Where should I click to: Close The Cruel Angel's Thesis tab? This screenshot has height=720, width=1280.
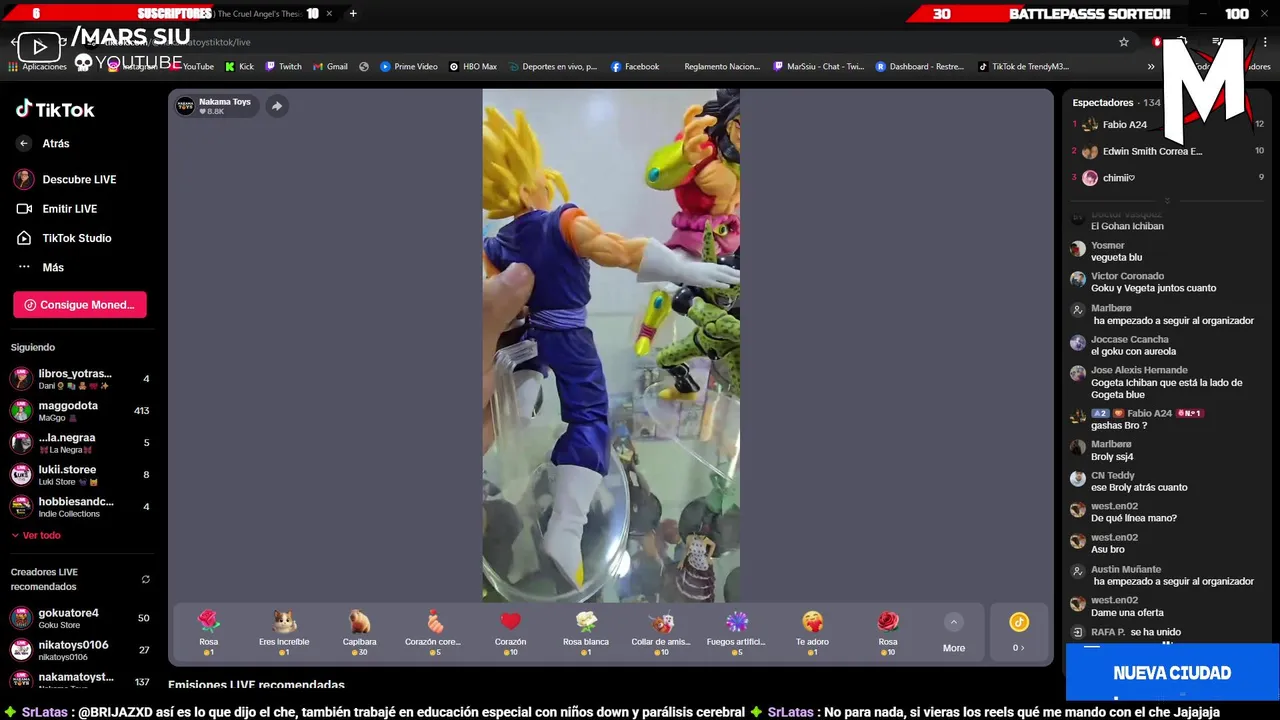(x=330, y=13)
